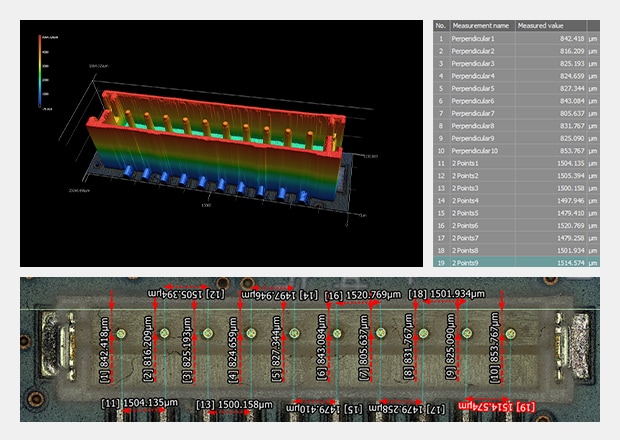
Task: Click the [1] 842.418µm vertical measurement label
Action: (x=105, y=349)
